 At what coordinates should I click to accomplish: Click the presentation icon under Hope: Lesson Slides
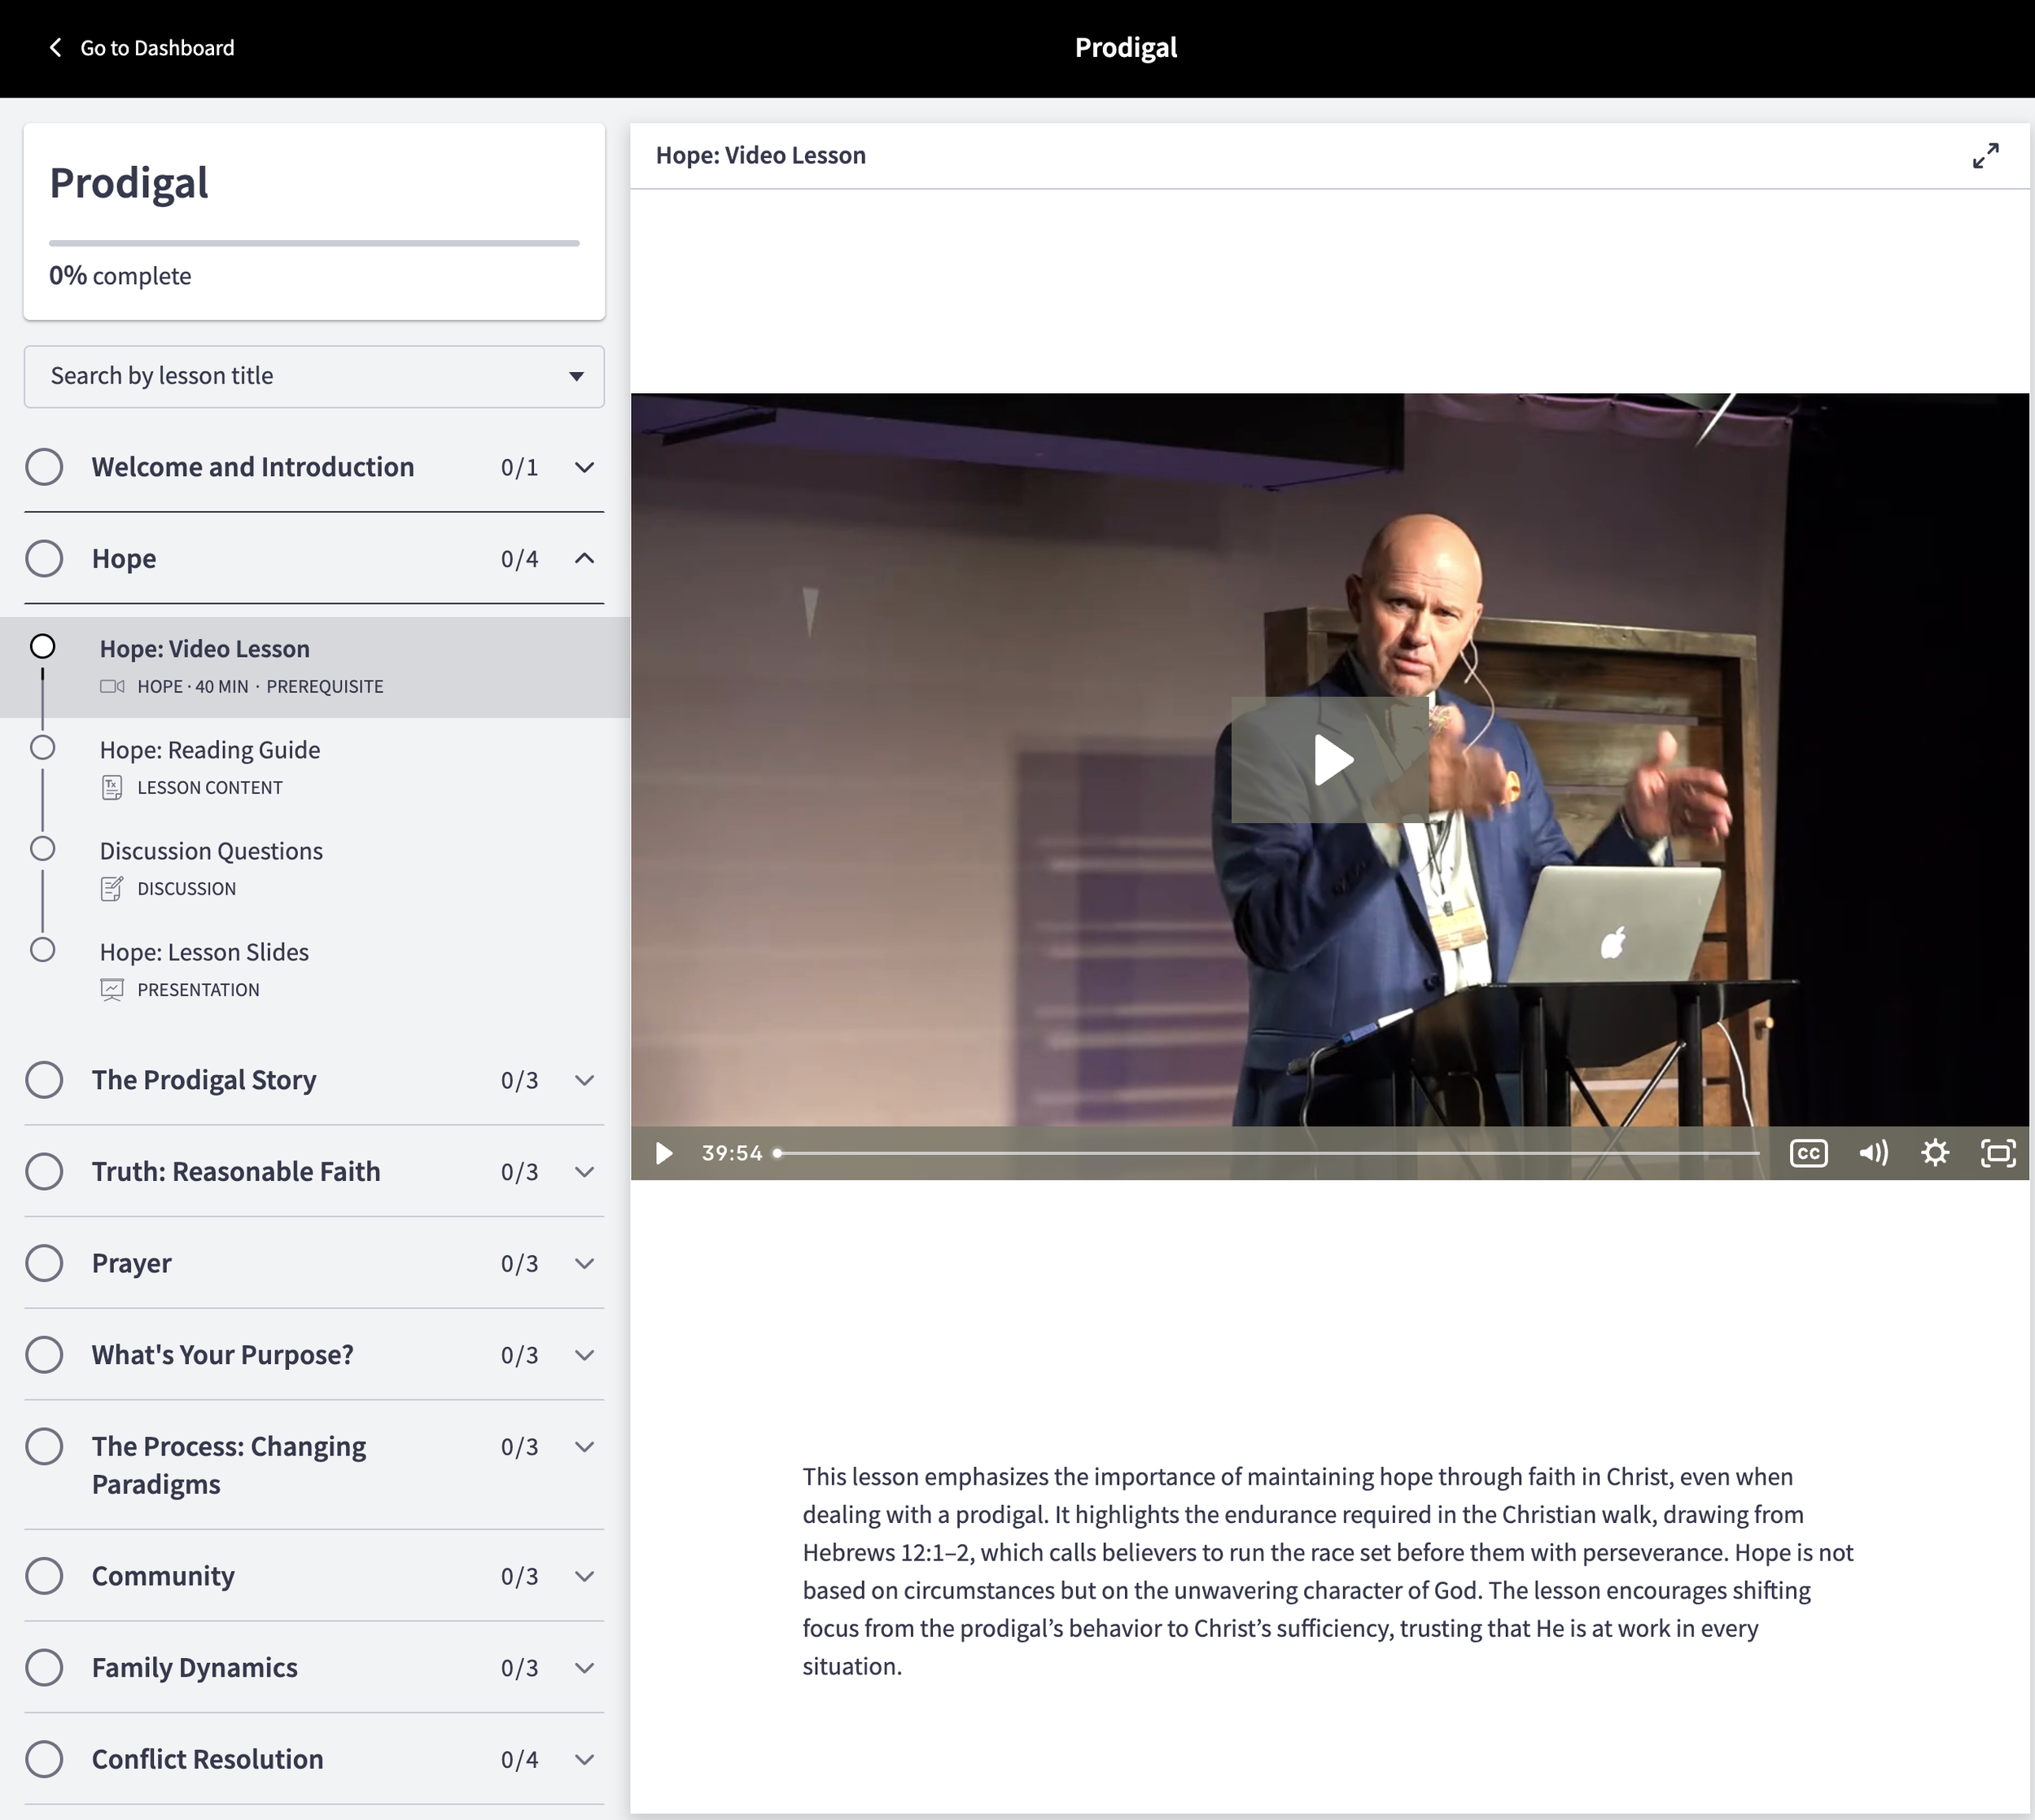[111, 989]
